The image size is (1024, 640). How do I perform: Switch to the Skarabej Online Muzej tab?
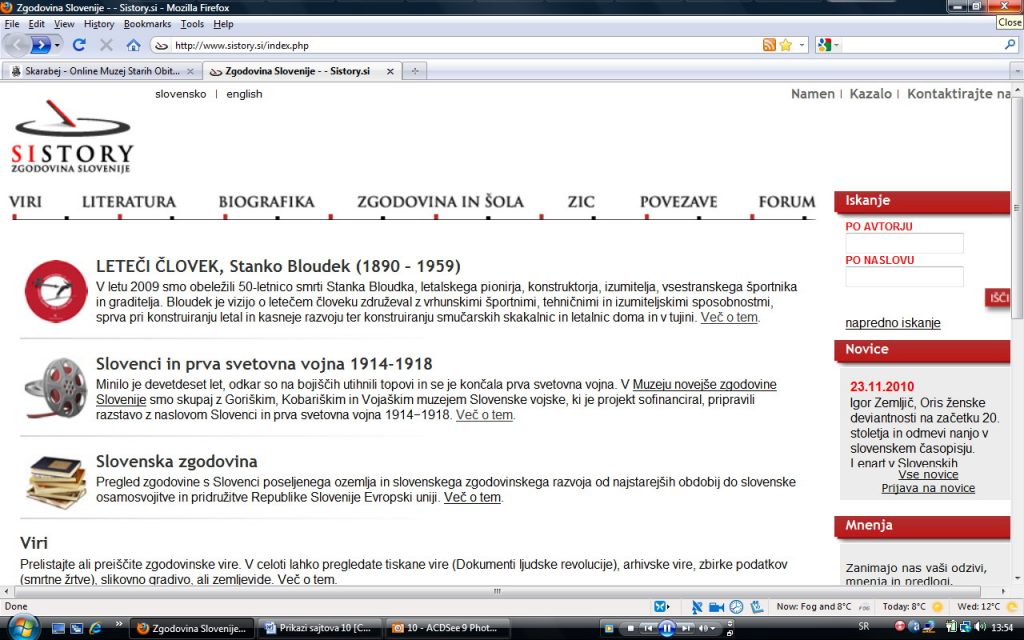(101, 71)
